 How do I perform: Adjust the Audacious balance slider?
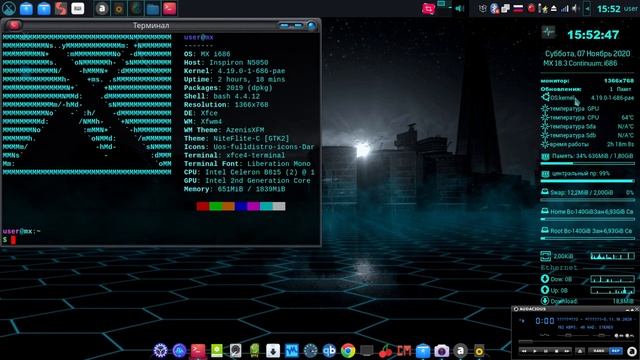pyautogui.click(x=602, y=336)
